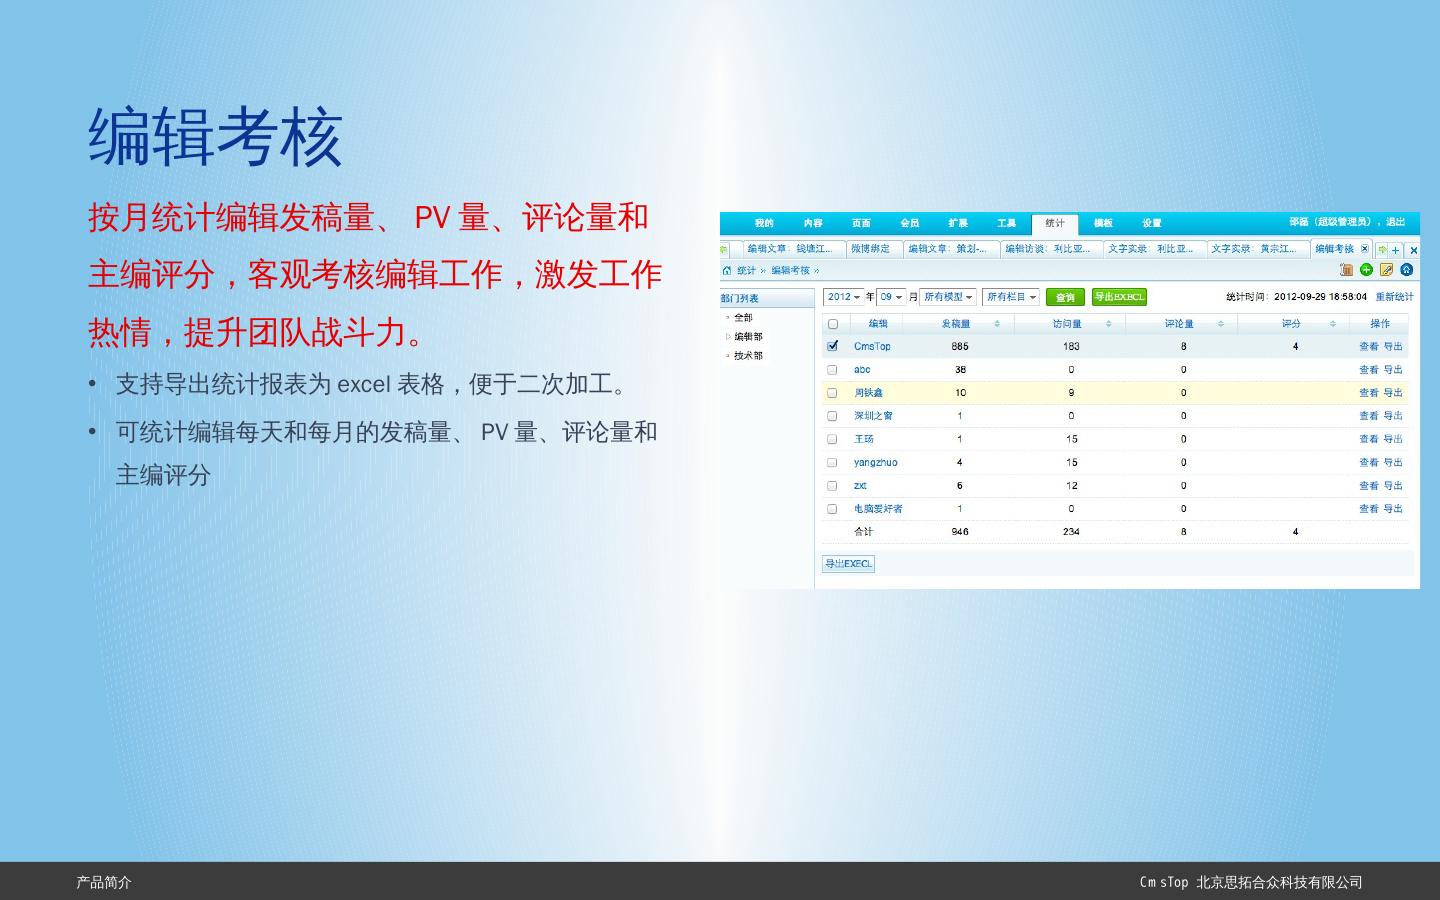Click the 编辑 column header
The width and height of the screenshot is (1440, 900).
(x=878, y=324)
